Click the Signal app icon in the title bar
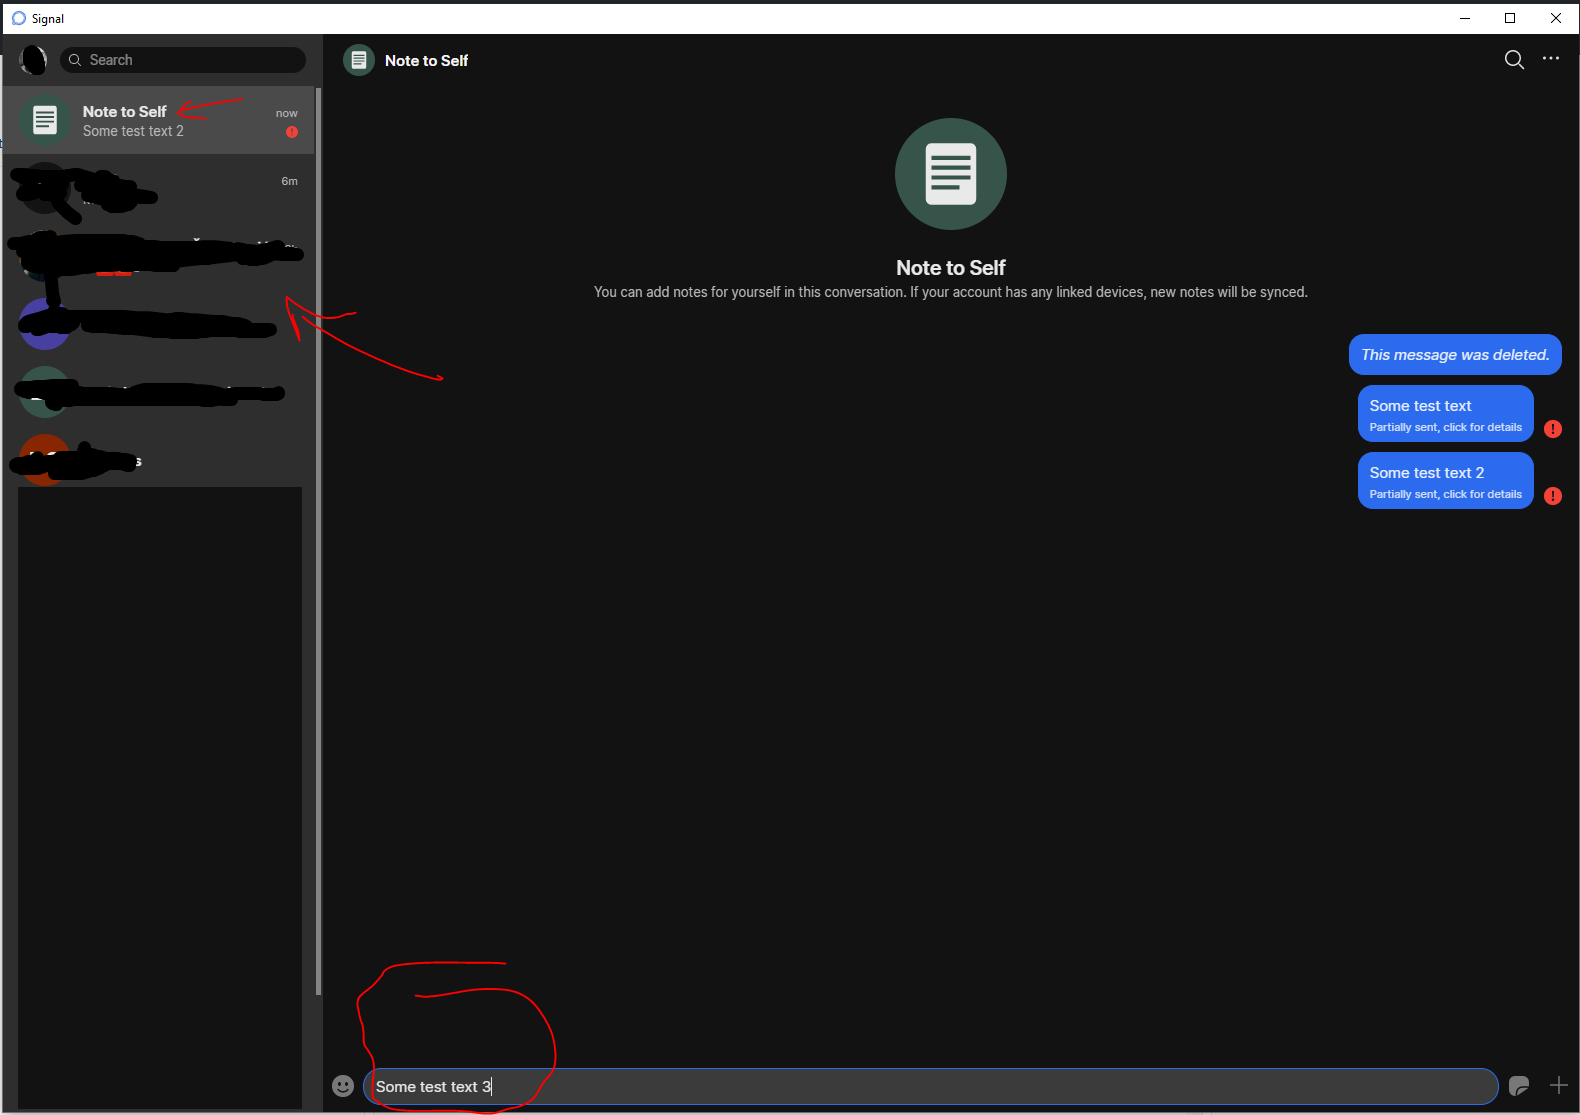Screen dimensions: 1580x1115 pos(18,18)
